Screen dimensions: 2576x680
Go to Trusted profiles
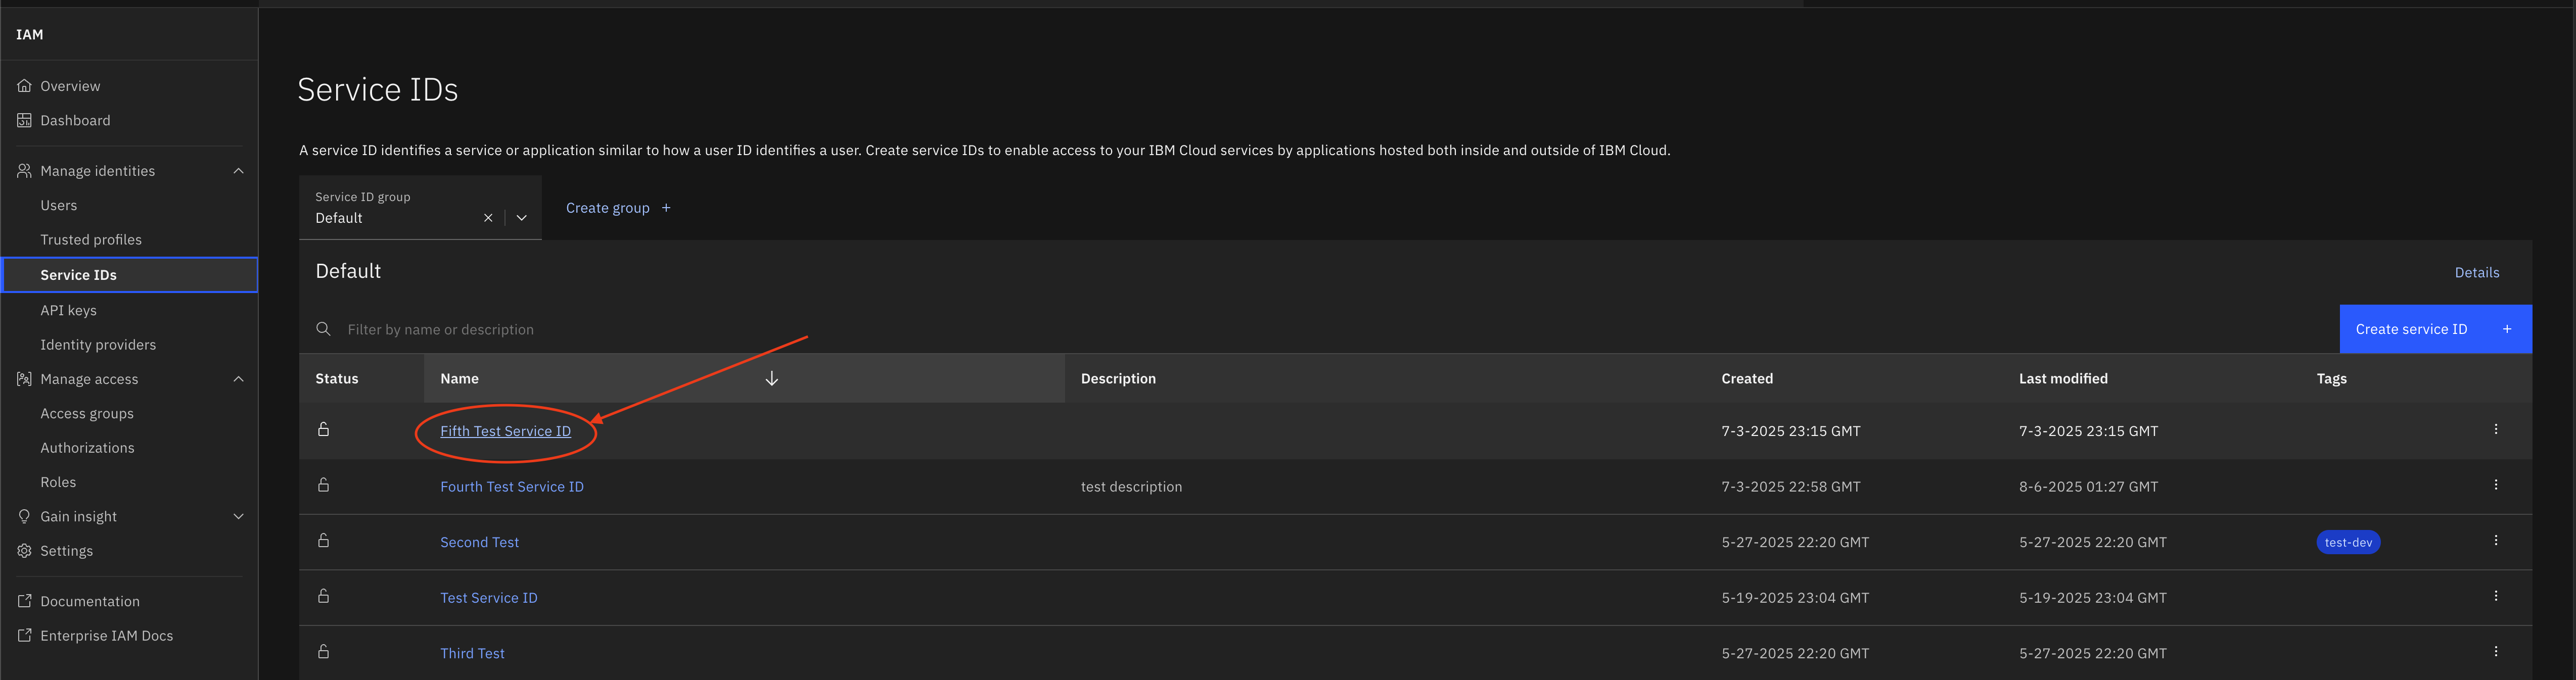(91, 240)
